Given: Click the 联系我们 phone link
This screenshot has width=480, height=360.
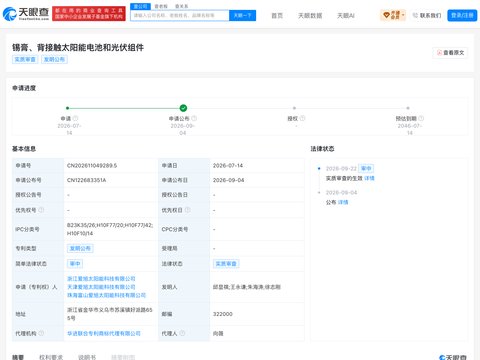Looking at the screenshot, I should pos(427,15).
